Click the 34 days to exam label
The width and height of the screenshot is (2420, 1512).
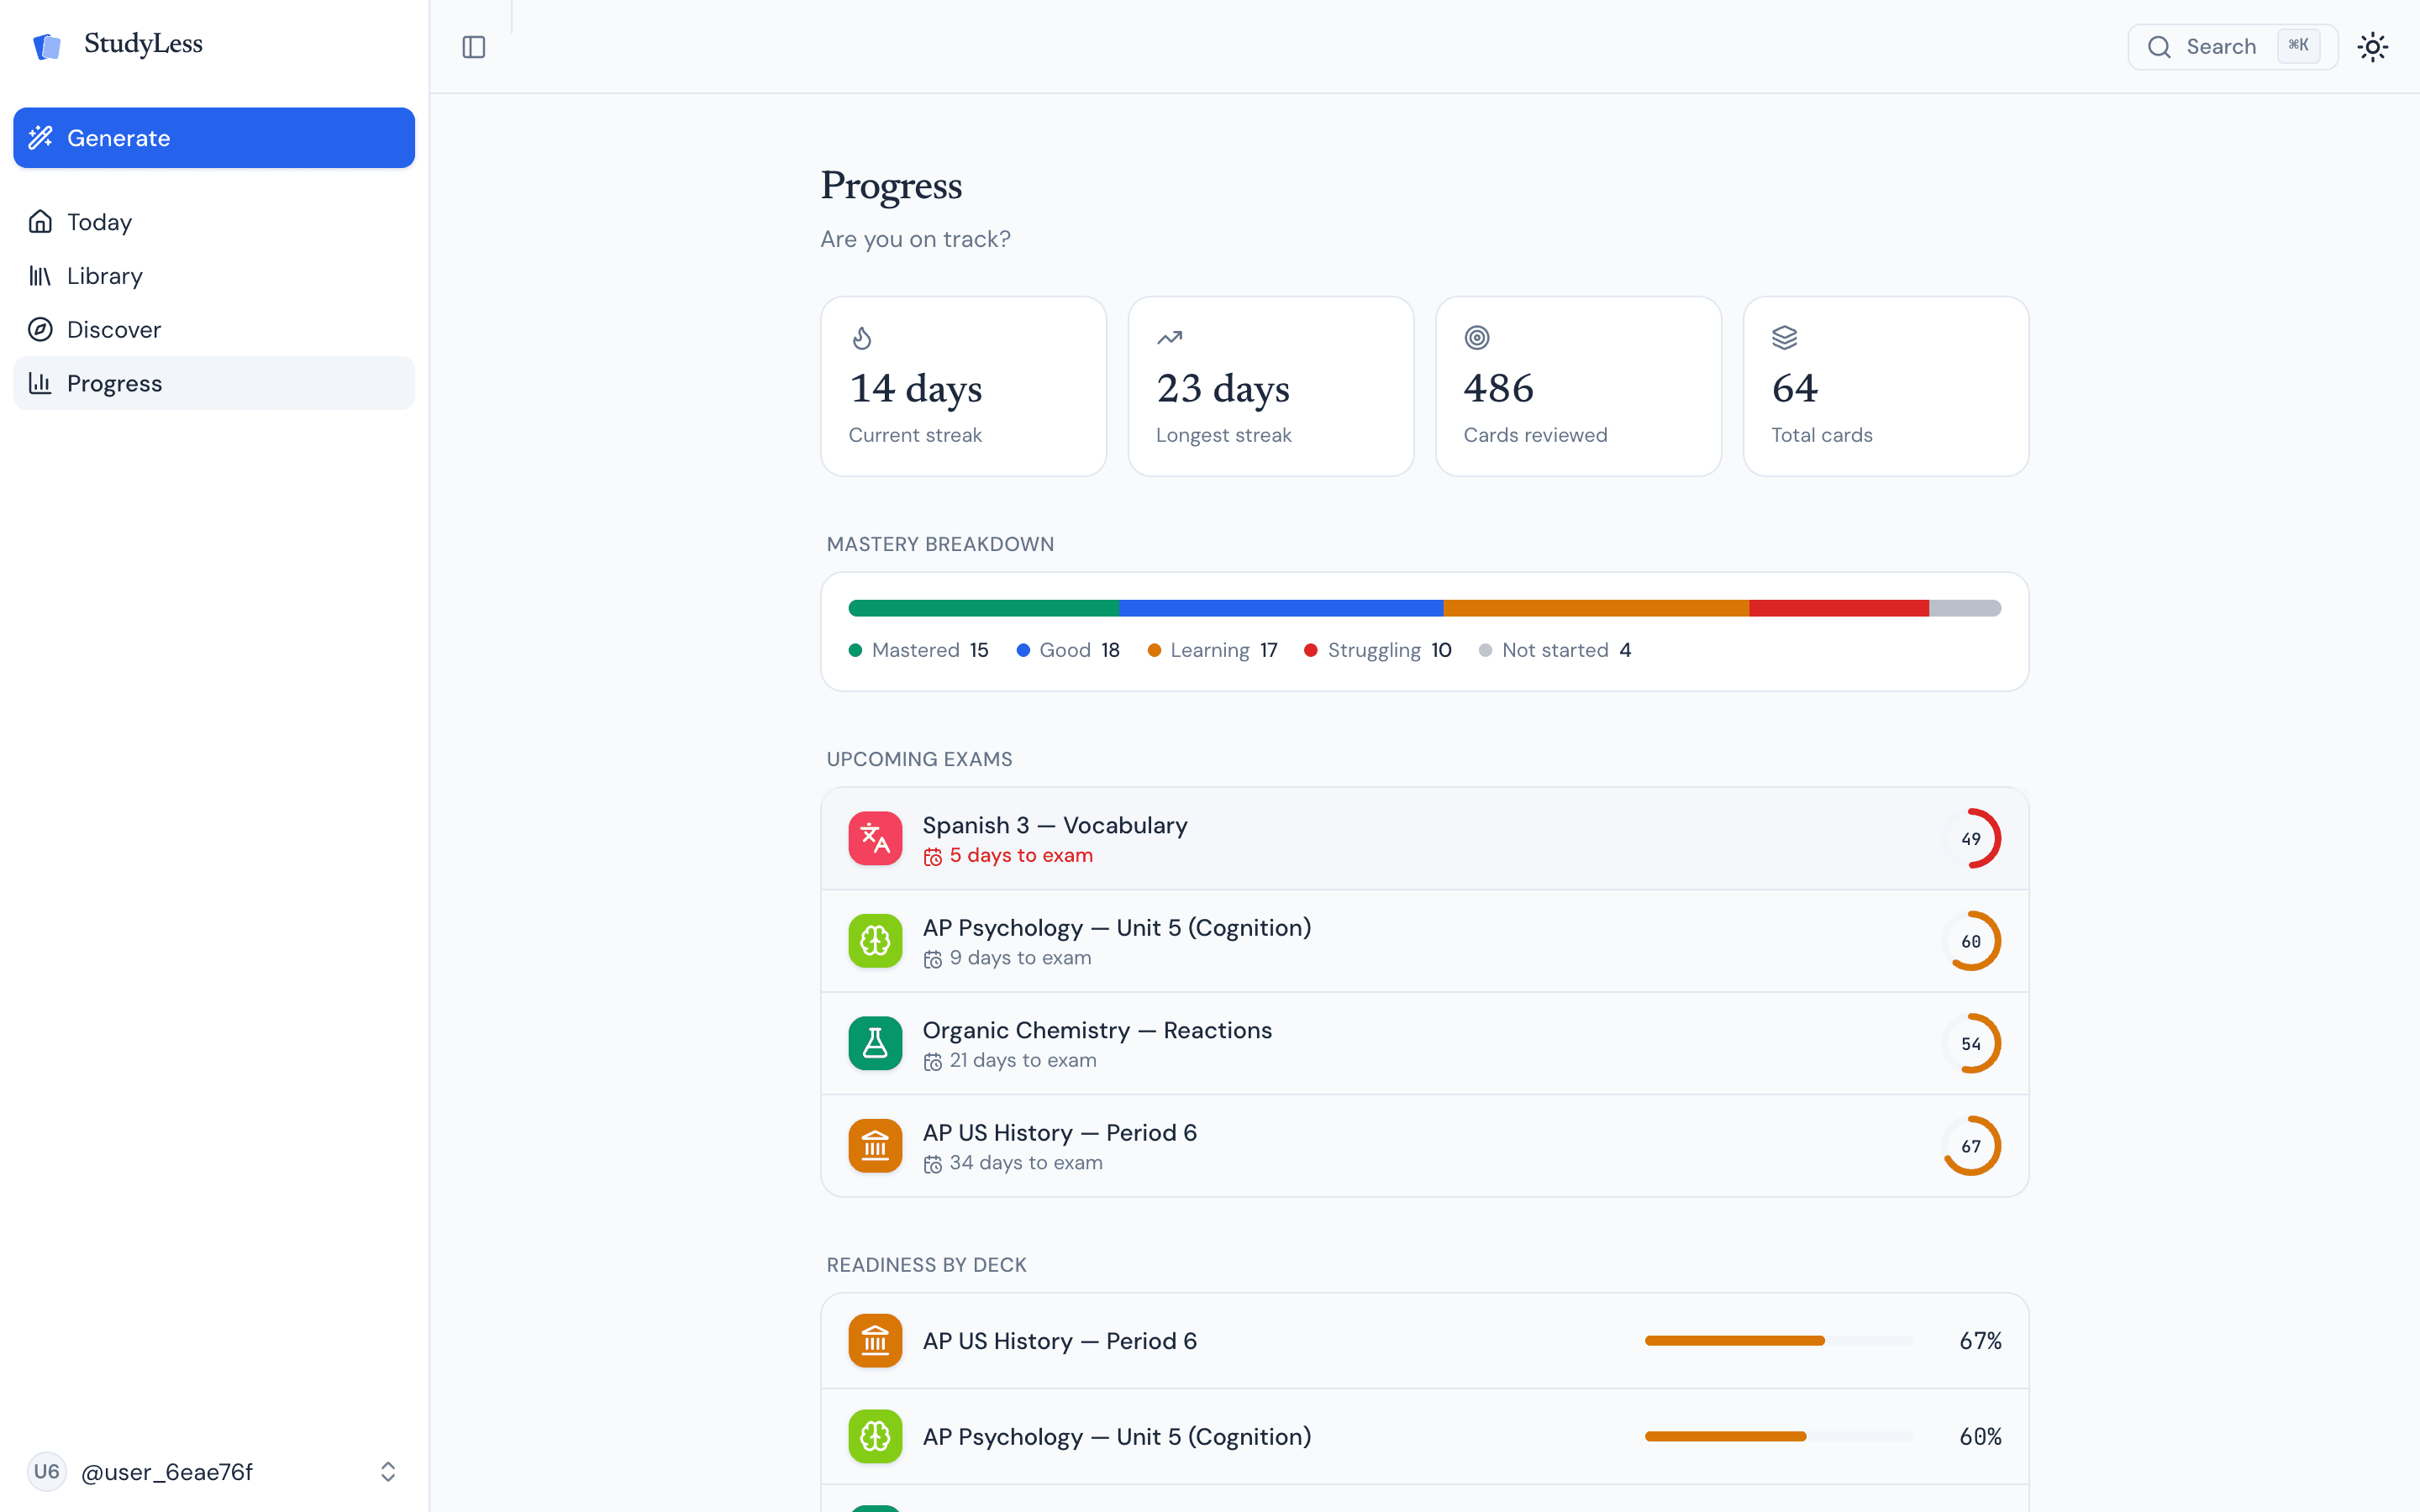click(x=1025, y=1163)
